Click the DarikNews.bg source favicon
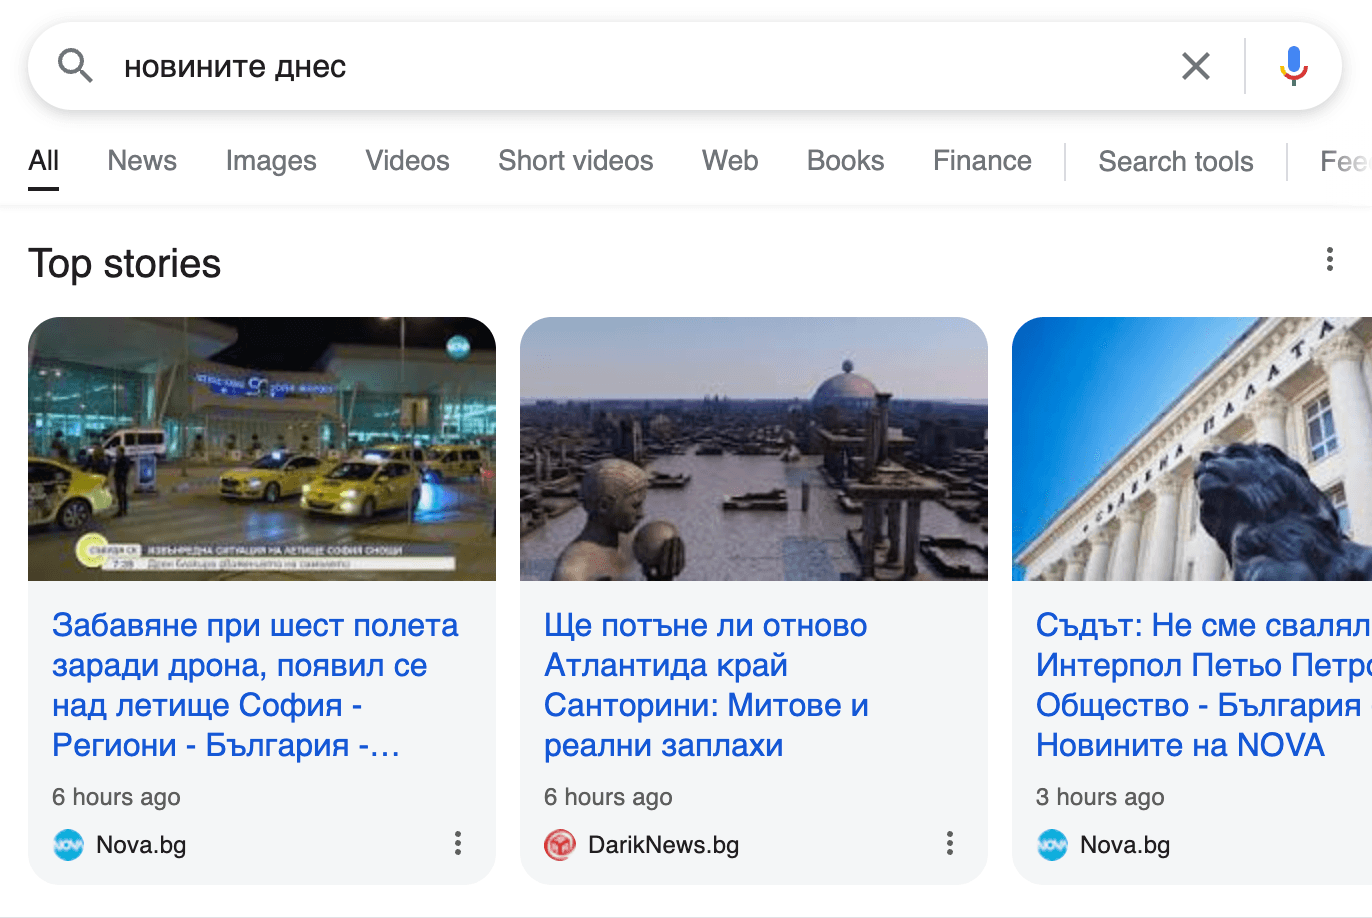This screenshot has height=918, width=1372. [x=559, y=845]
